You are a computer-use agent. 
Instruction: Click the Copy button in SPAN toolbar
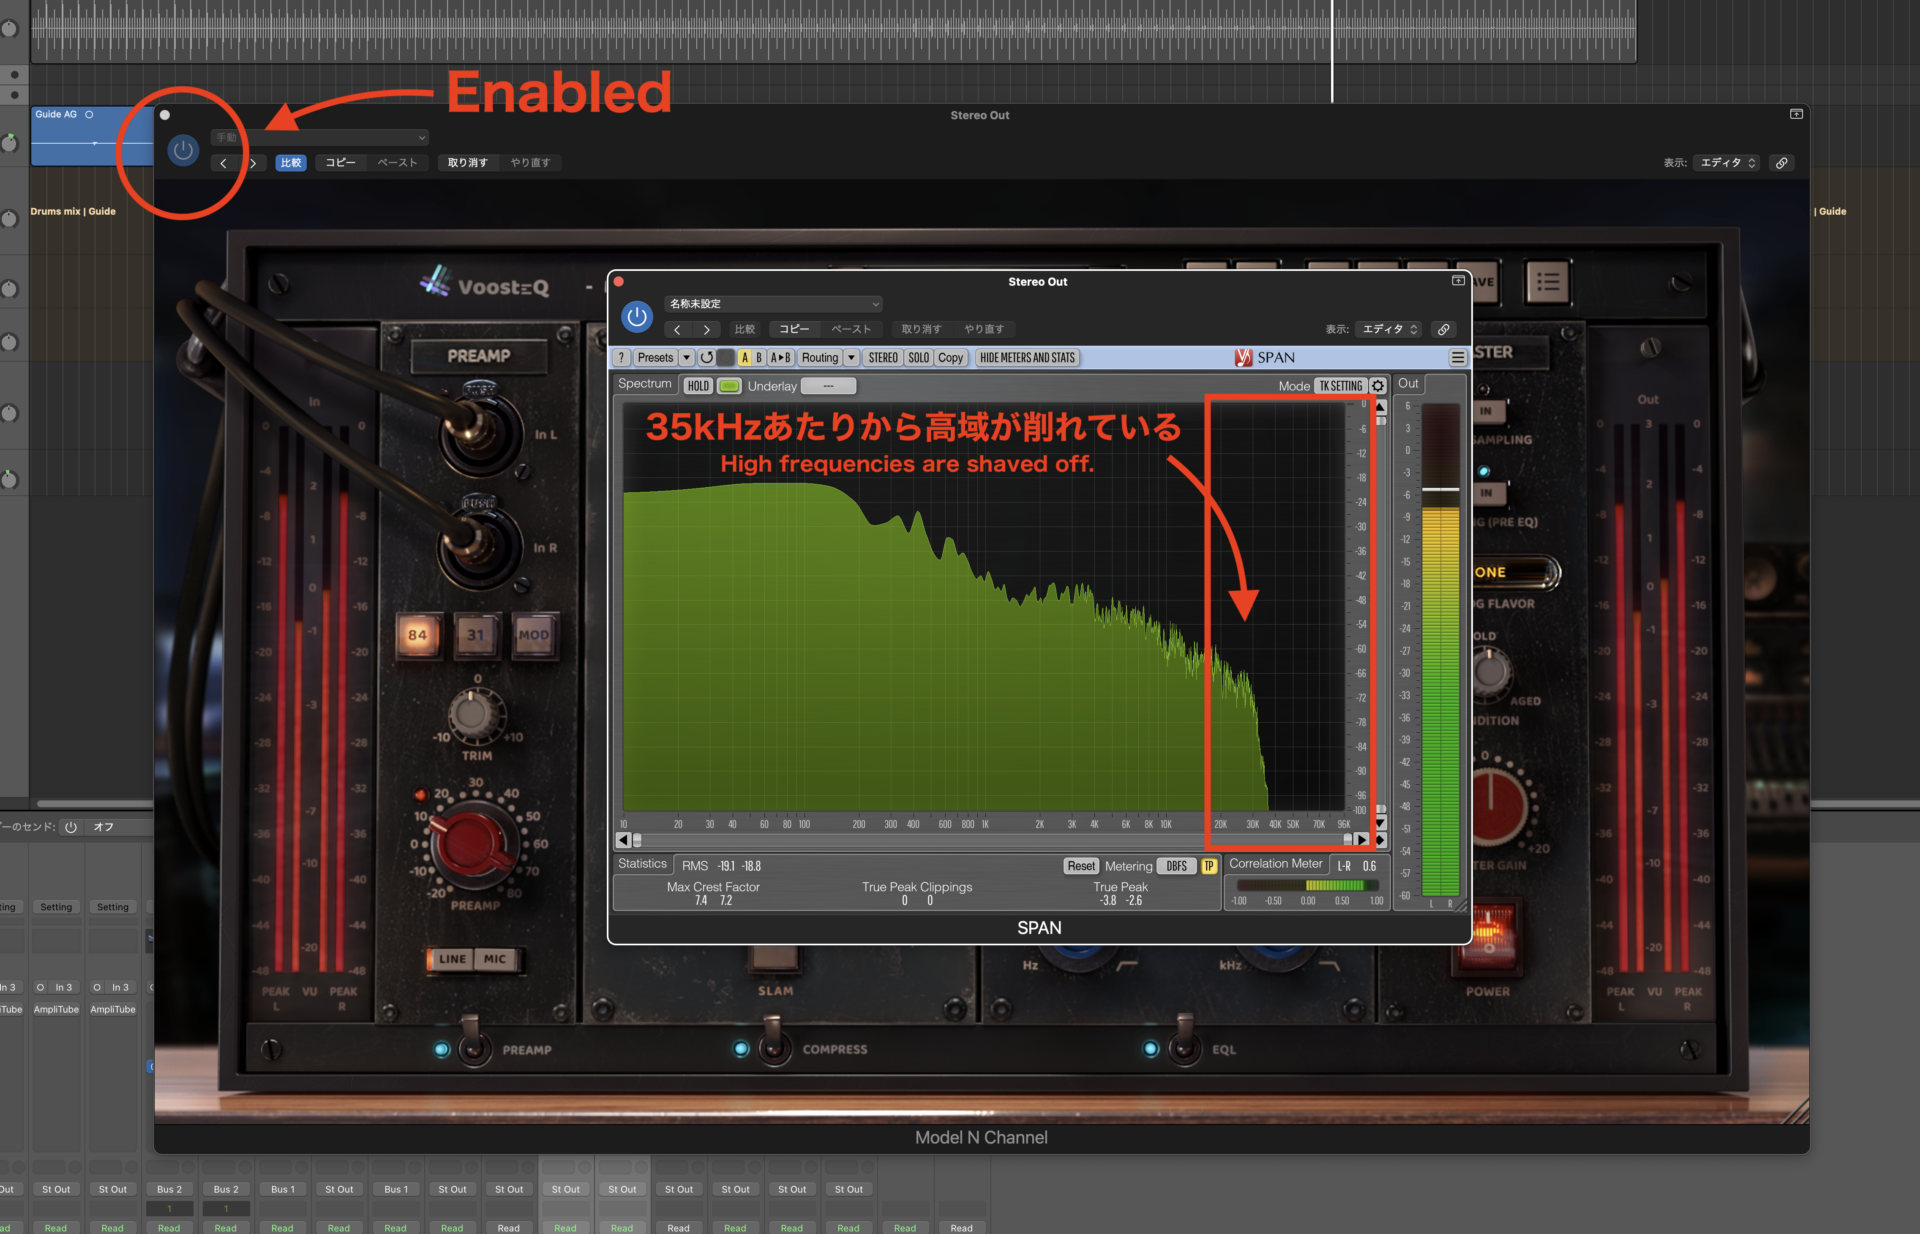(951, 358)
